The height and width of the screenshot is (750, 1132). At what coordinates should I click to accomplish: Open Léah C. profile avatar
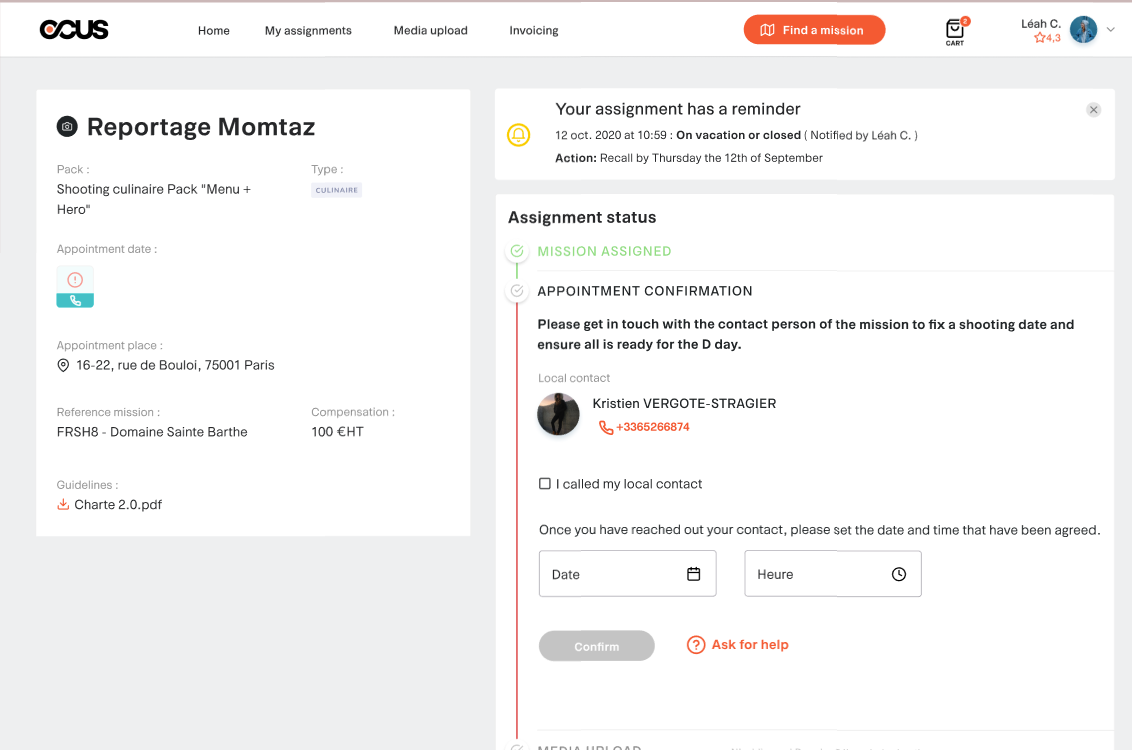point(1084,30)
